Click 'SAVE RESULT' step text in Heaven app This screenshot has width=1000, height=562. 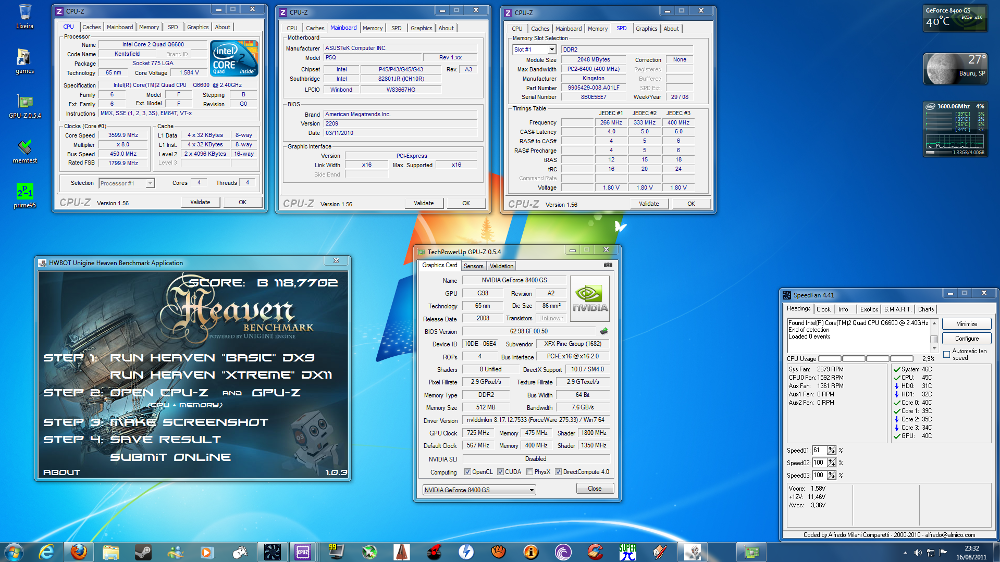(x=165, y=440)
